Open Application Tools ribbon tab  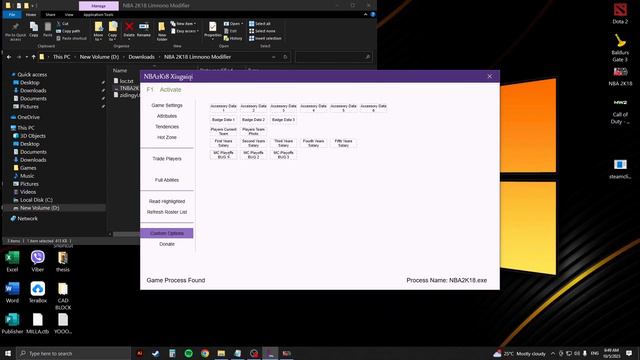[x=98, y=15]
